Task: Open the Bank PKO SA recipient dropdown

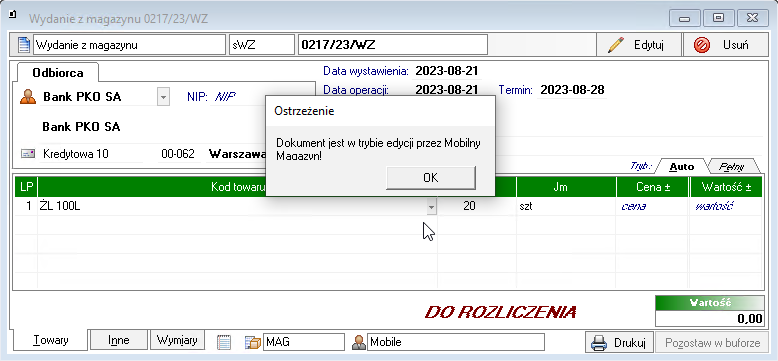Action: [x=163, y=97]
